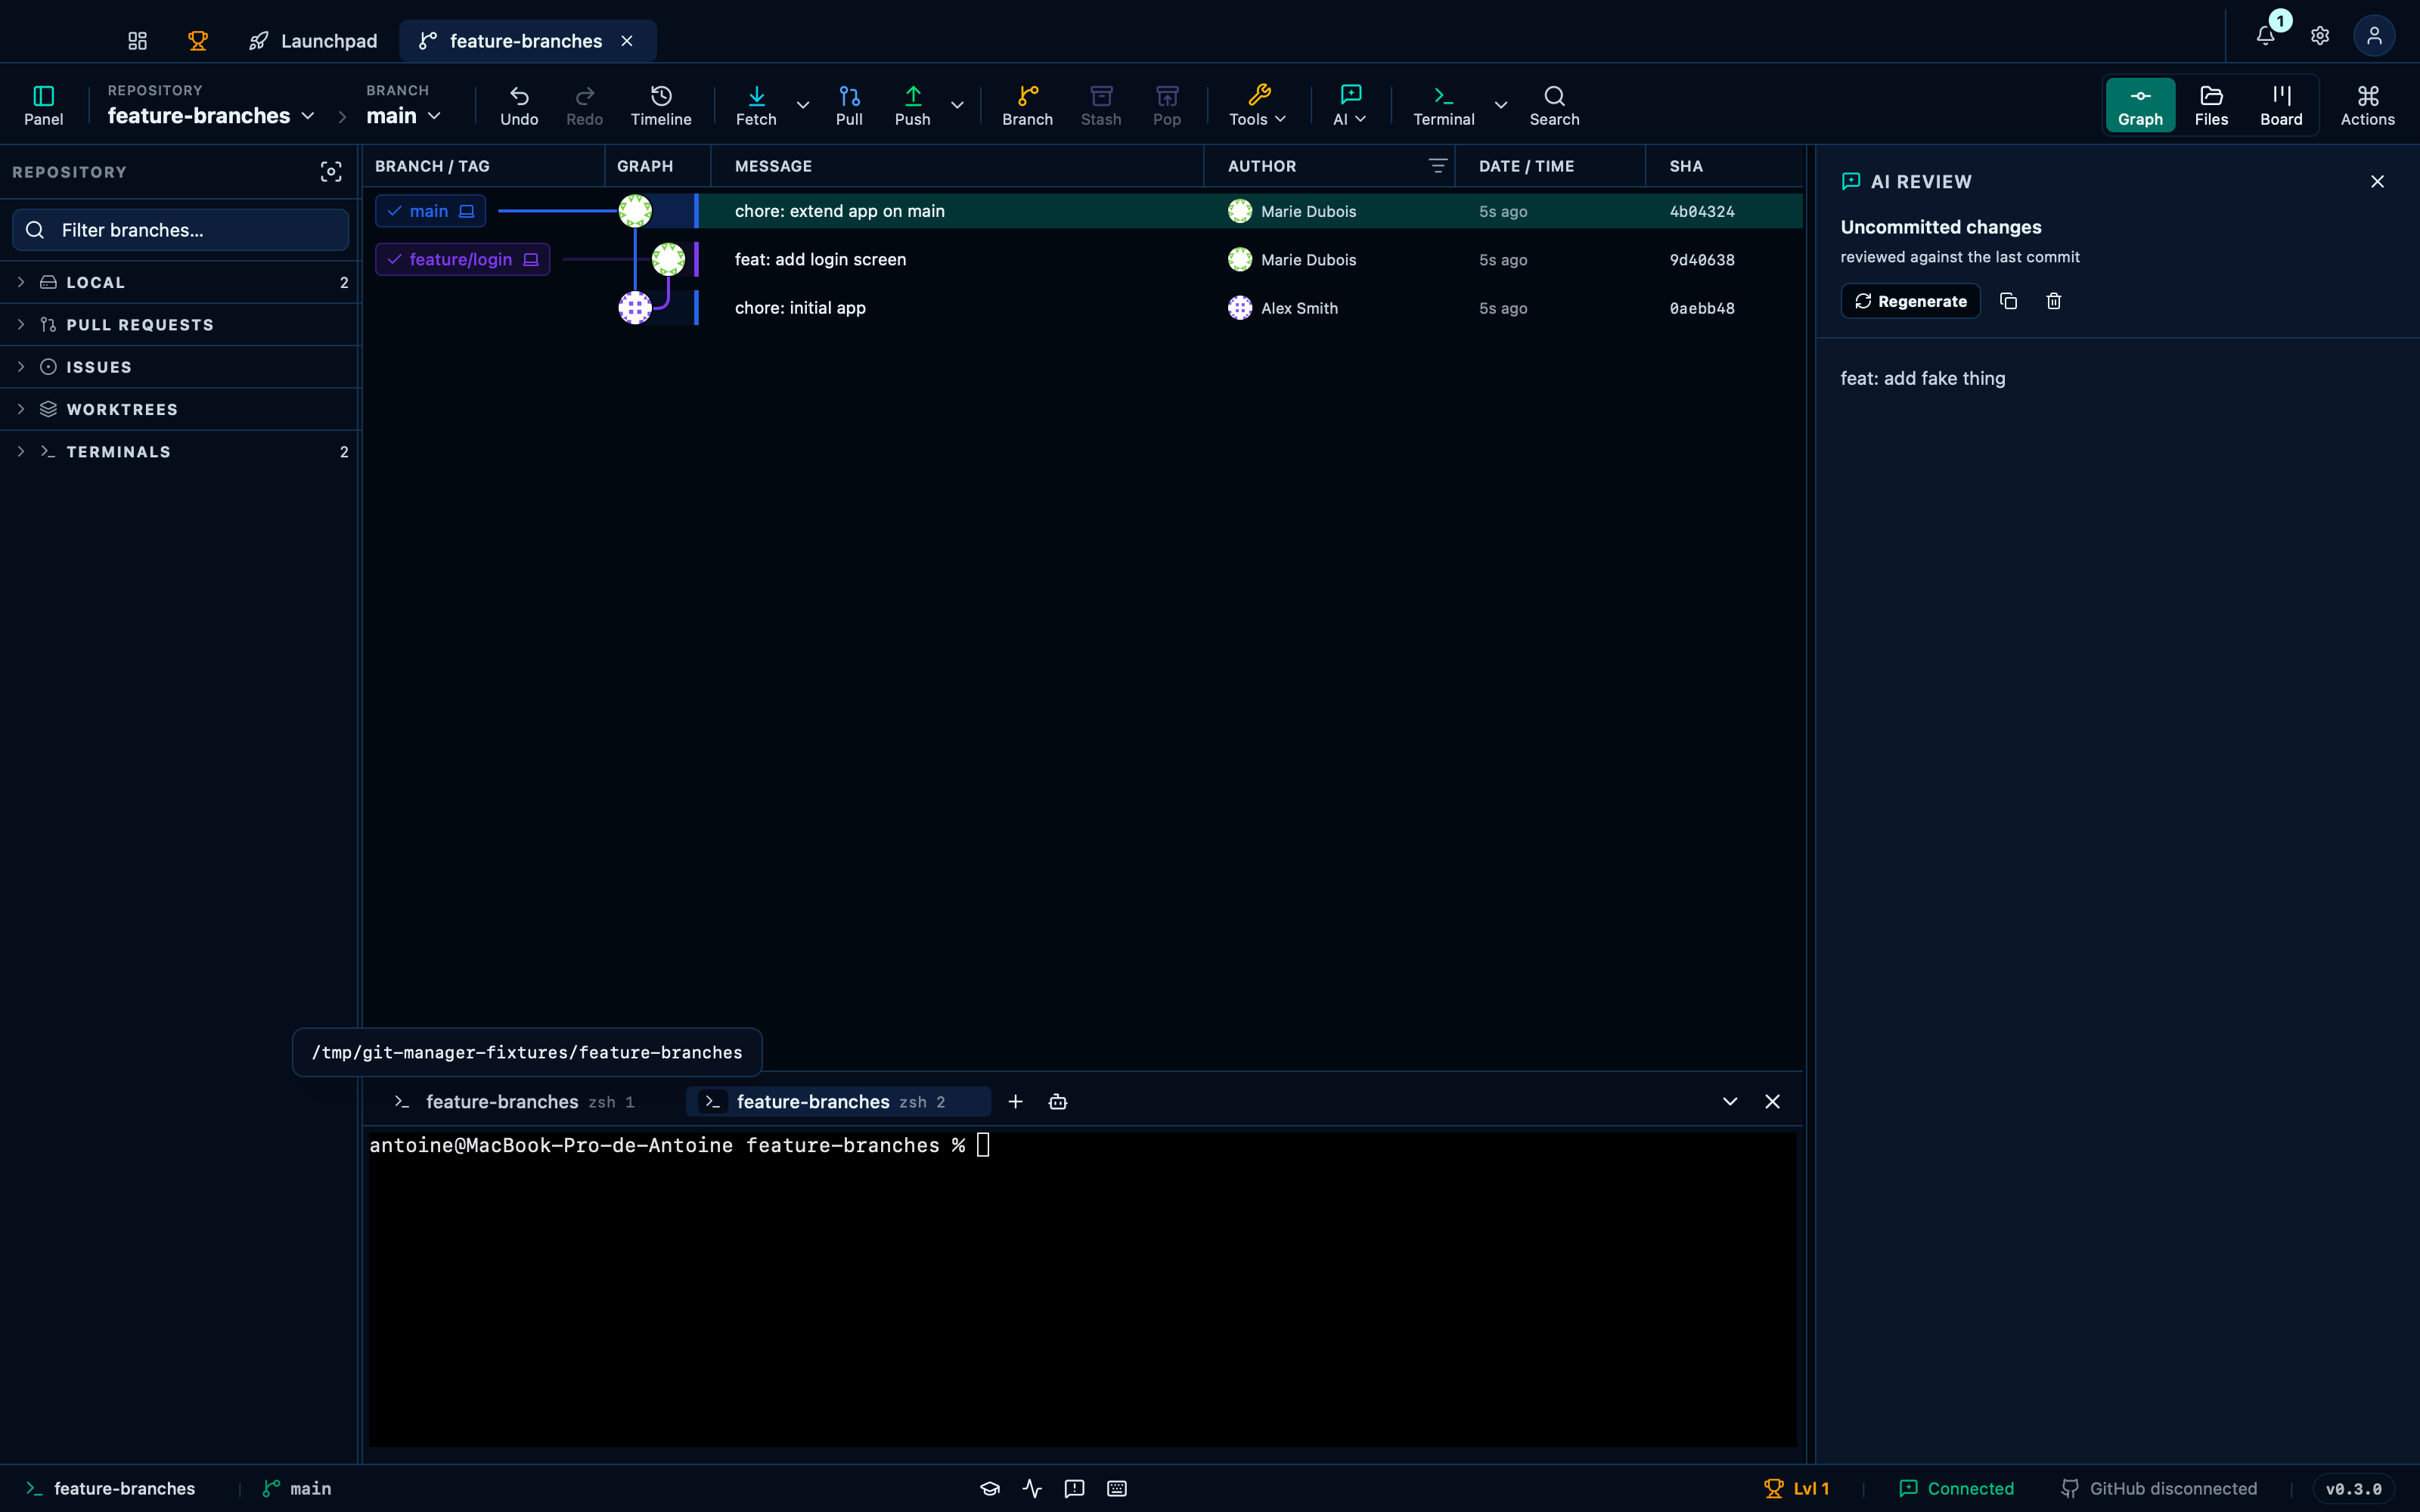Click the robot agent terminal icon
Screen dimensions: 2420x1512
click(1058, 1102)
